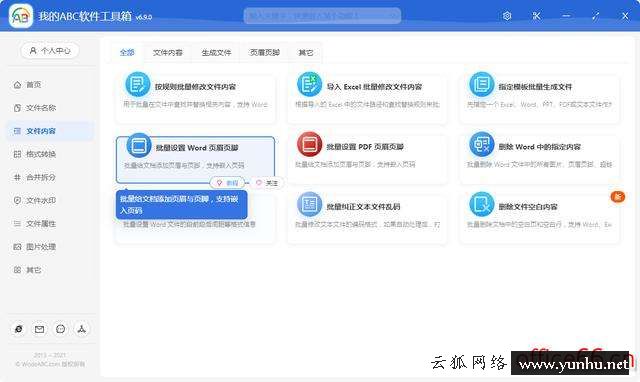Click the 批量纠正文本文件乱码 icon
The image size is (640, 382).
coord(309,204)
